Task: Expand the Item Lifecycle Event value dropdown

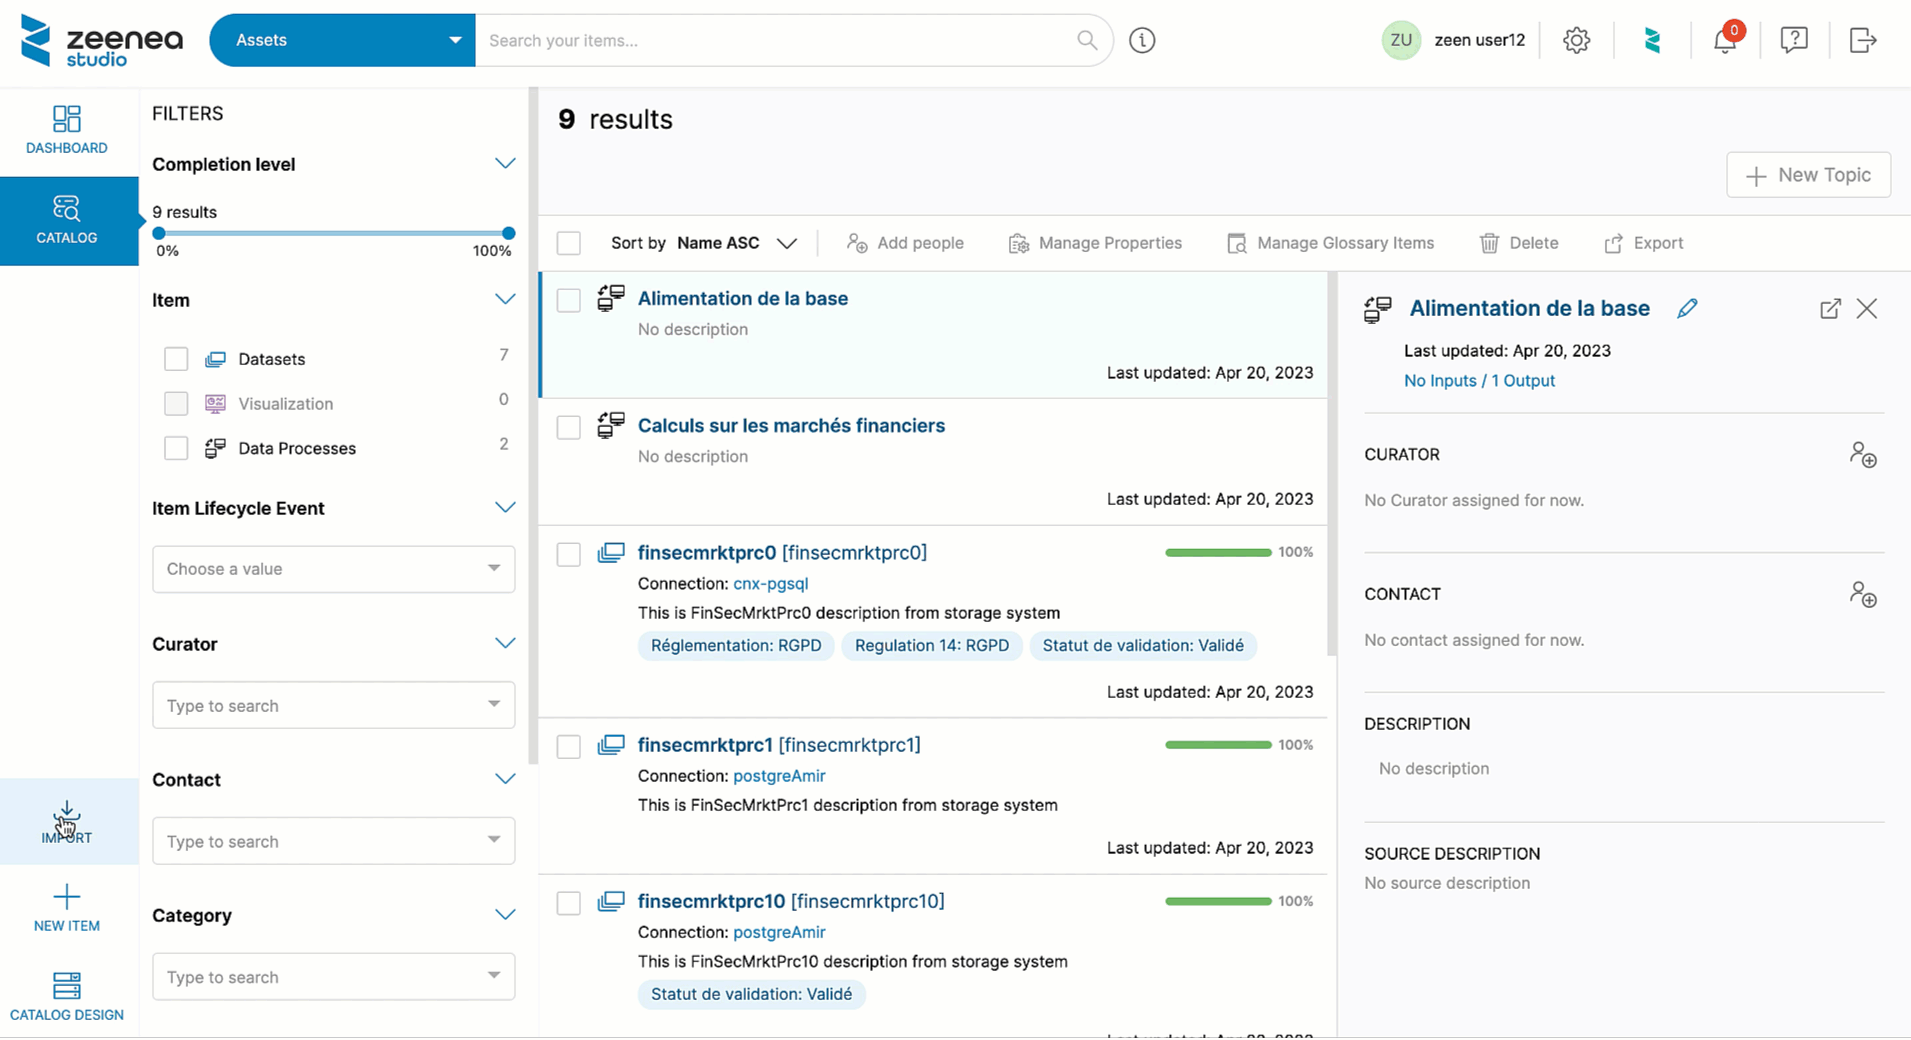Action: pos(333,569)
